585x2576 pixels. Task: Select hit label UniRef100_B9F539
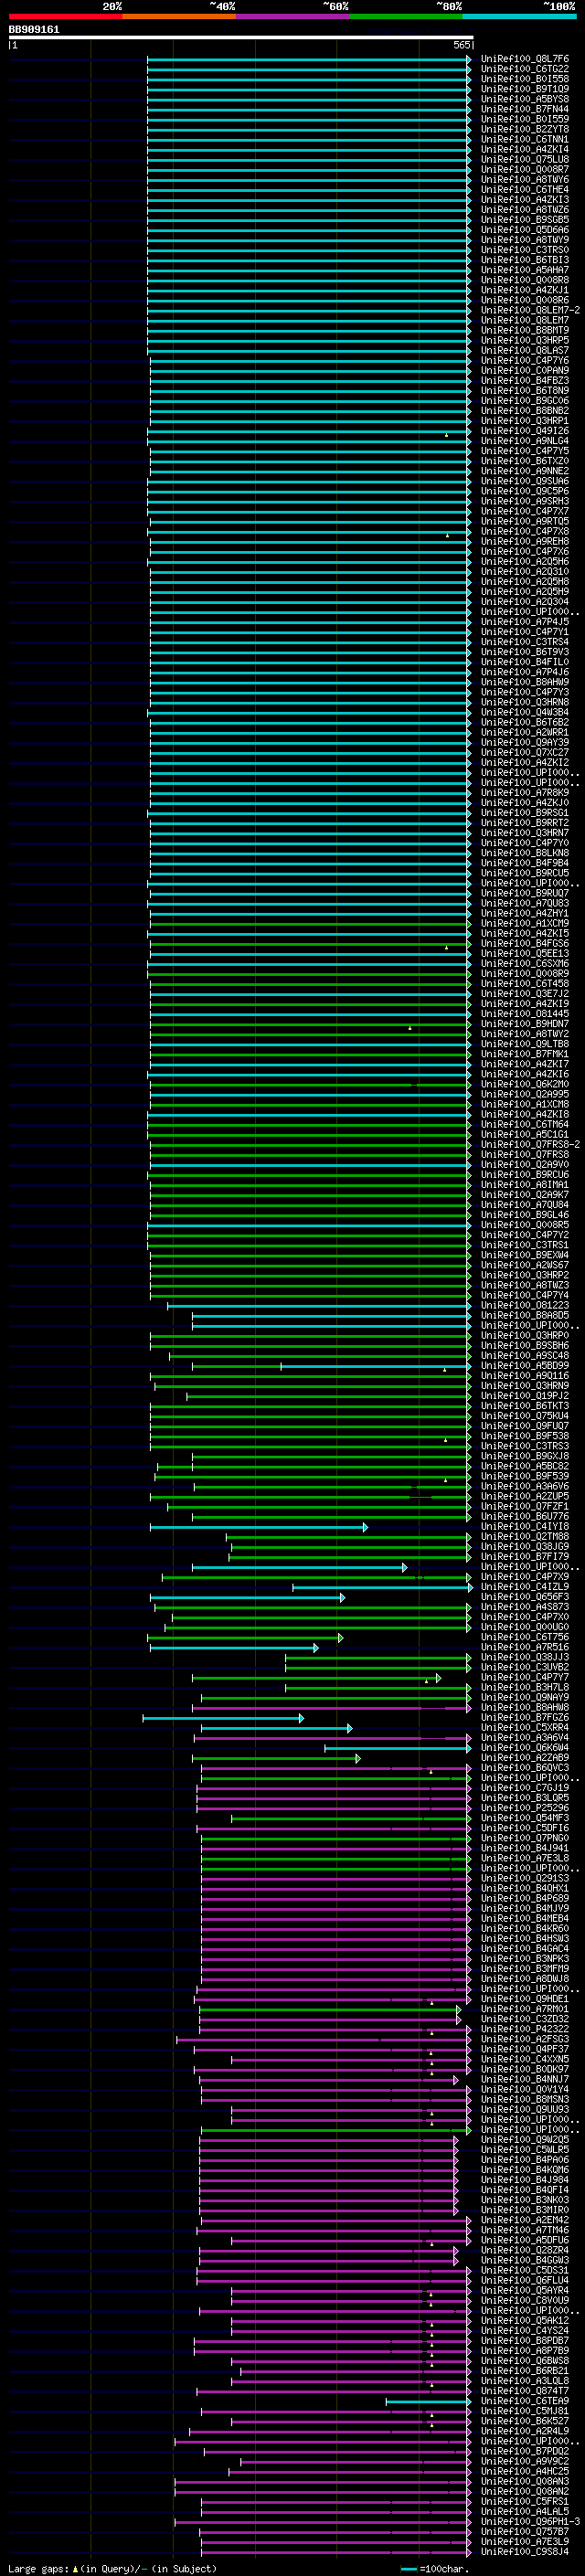pos(524,1475)
